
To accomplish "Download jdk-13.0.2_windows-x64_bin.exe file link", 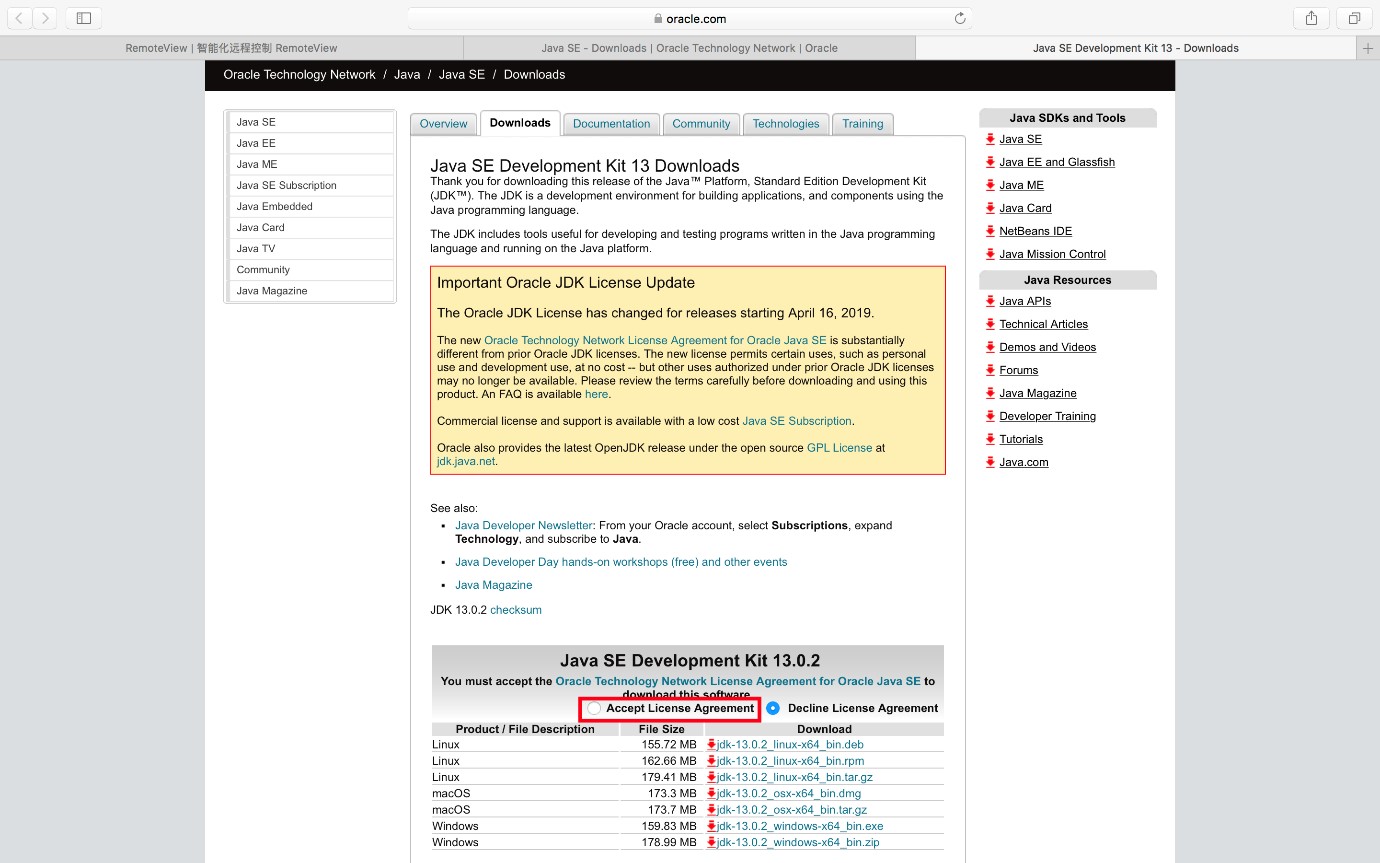I will pos(800,826).
